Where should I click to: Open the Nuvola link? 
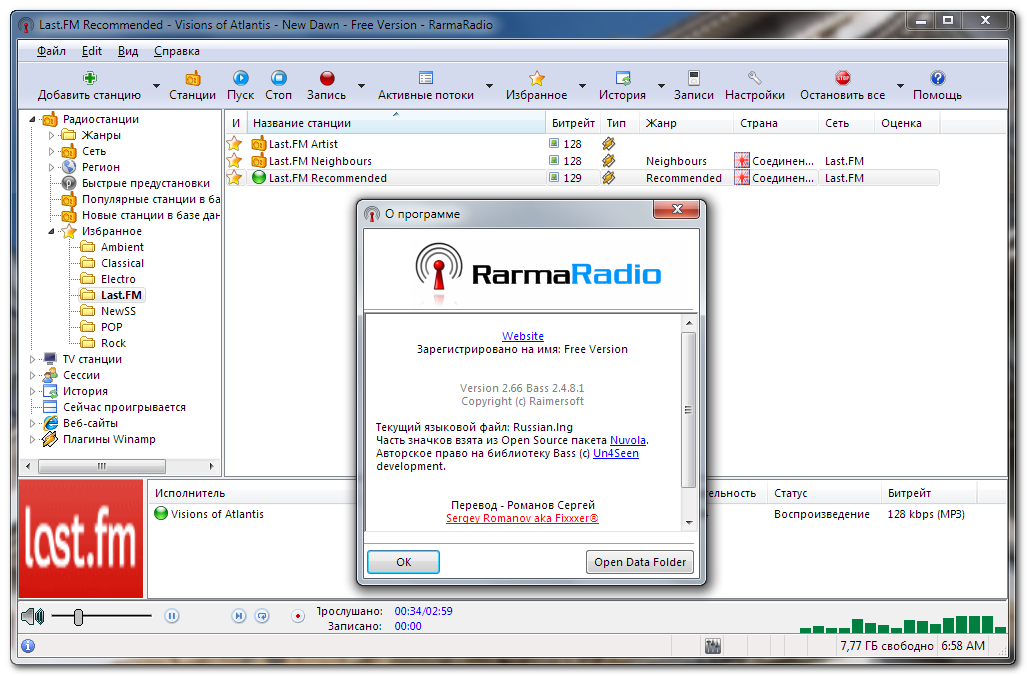(x=627, y=440)
